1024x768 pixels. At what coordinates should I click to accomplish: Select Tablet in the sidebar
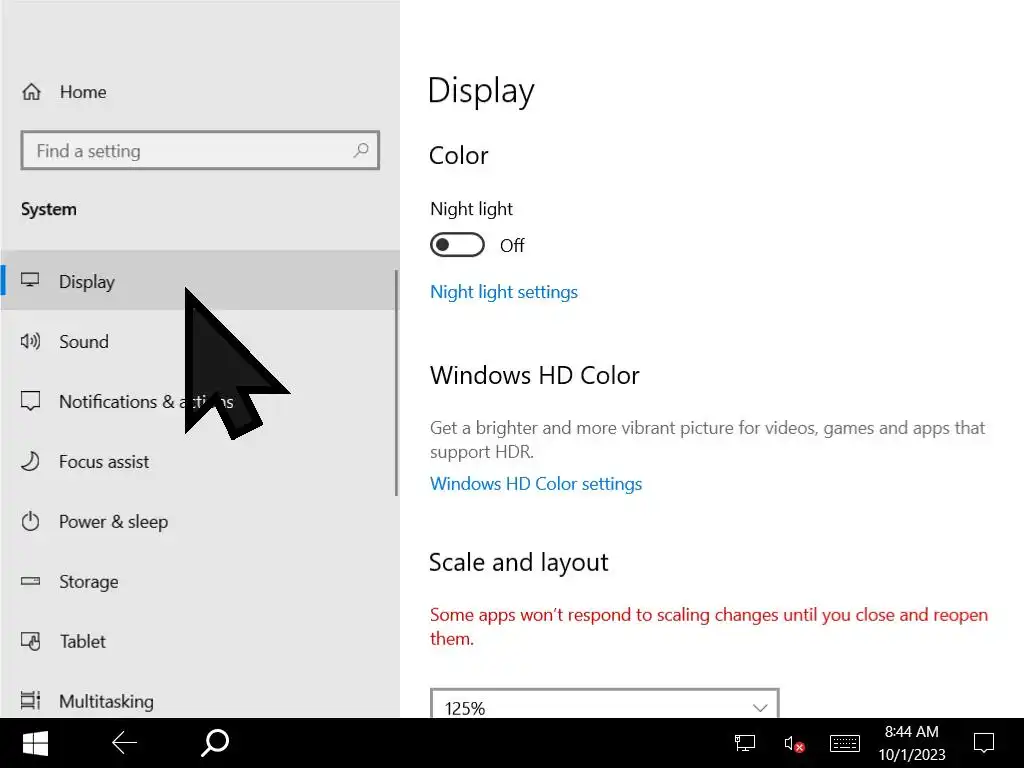pos(200,641)
